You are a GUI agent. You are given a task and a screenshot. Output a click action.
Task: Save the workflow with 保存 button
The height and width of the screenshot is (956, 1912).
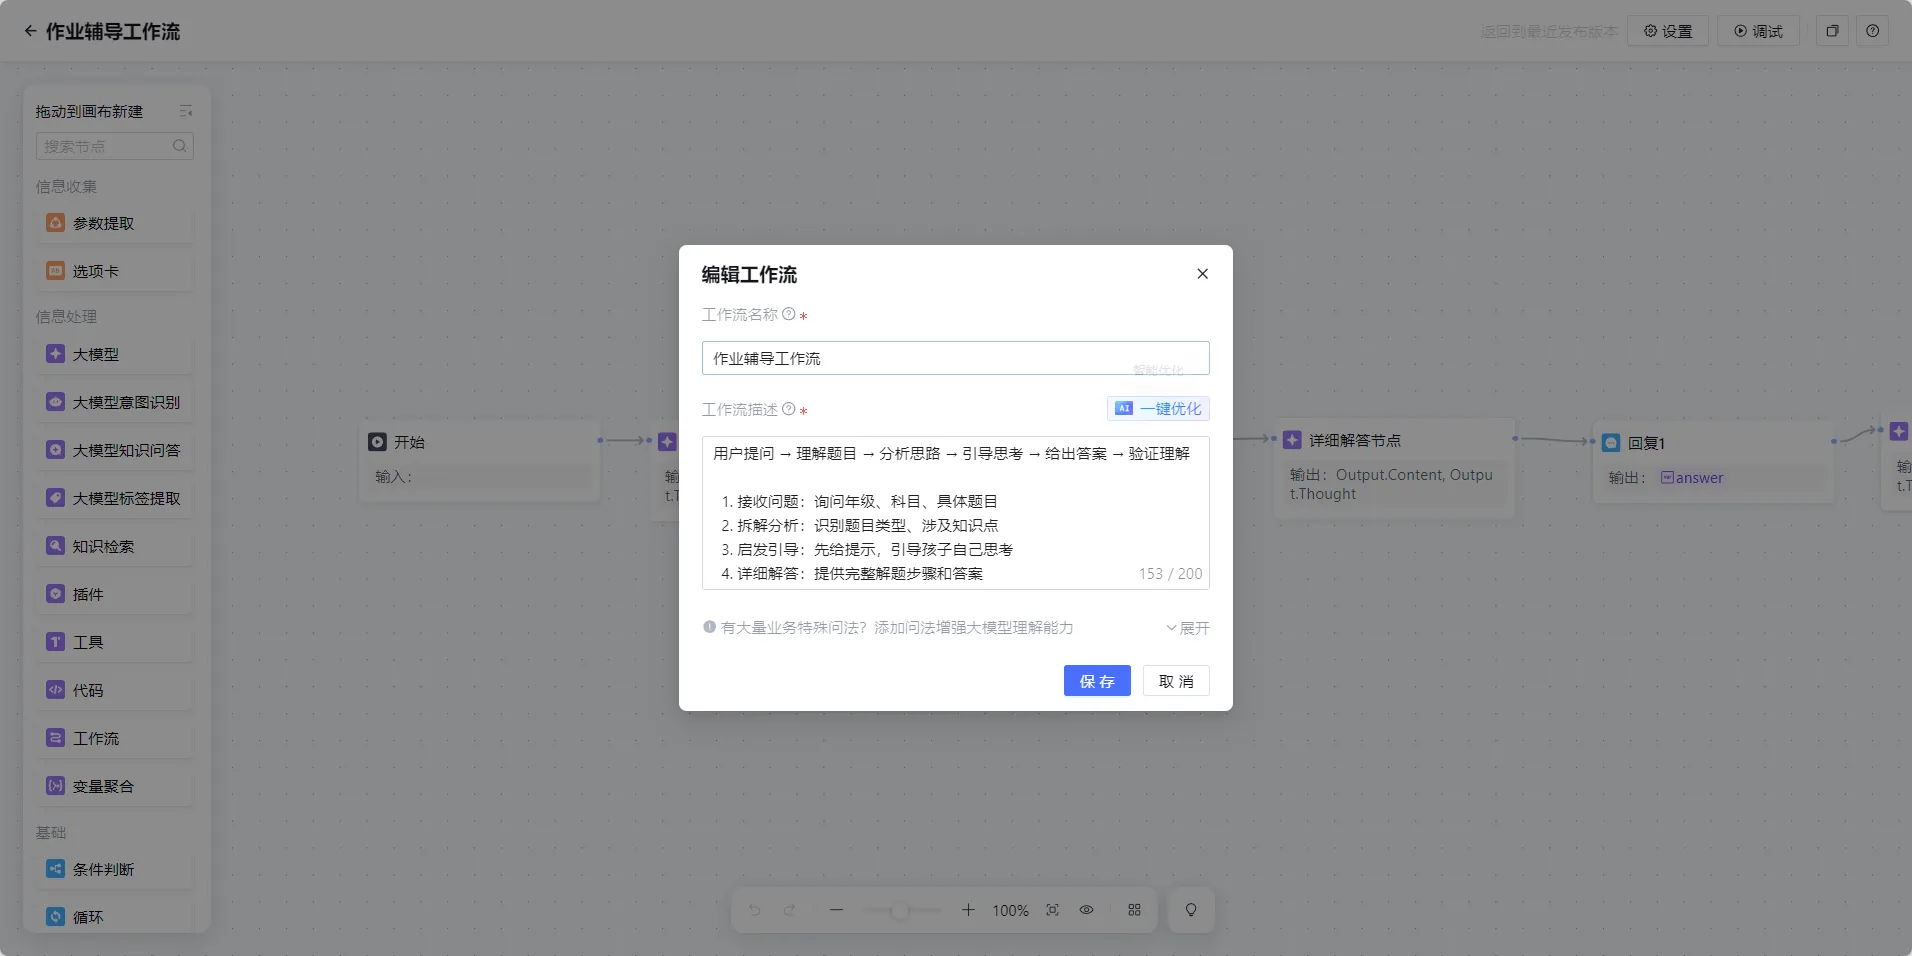coord(1096,681)
